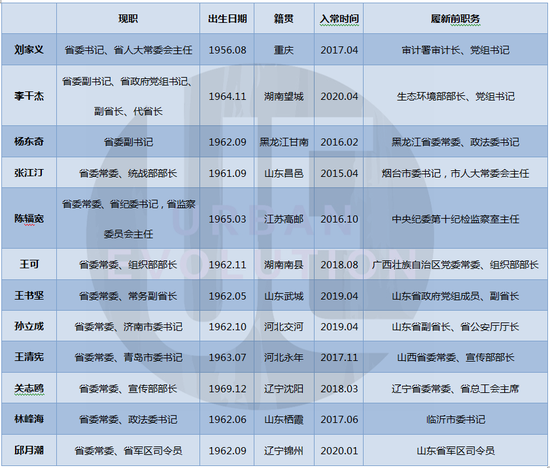Image resolution: width=550 pixels, height=468 pixels.
Task: Select the cell 山西省委常委、宣传部部长
Action: pos(455,357)
